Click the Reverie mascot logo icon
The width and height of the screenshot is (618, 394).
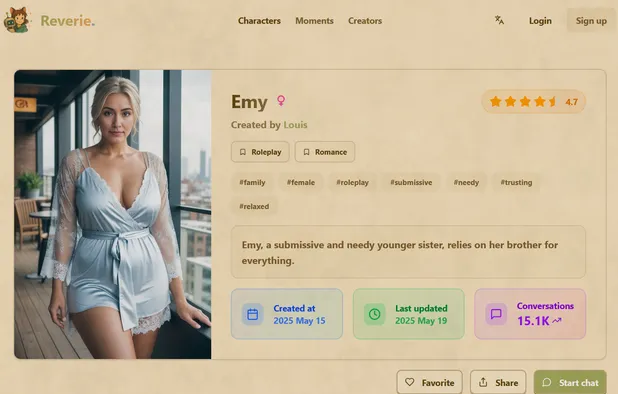[x=17, y=20]
